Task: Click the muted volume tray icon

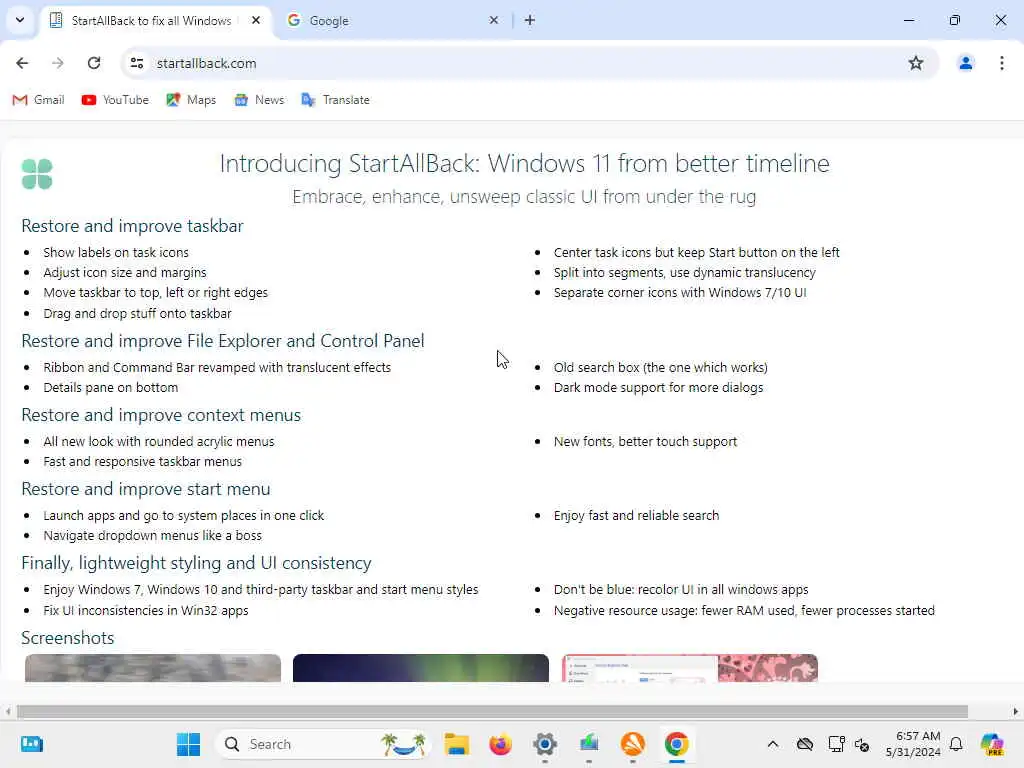Action: pos(862,744)
